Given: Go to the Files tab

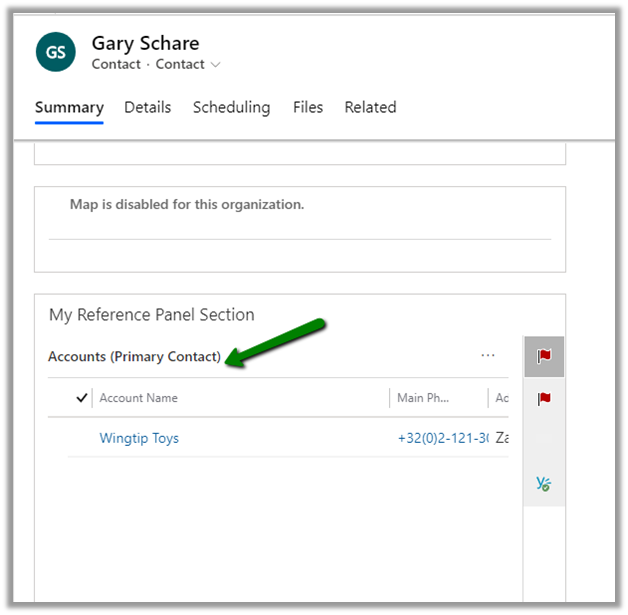Looking at the screenshot, I should [x=308, y=107].
